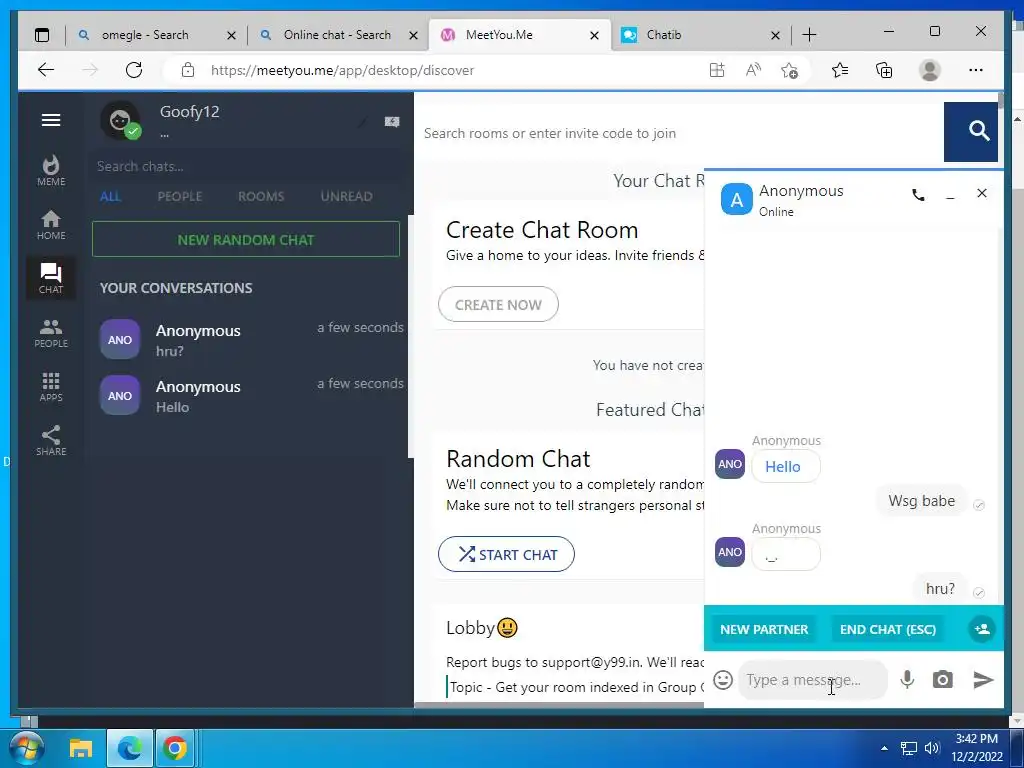Image resolution: width=1024 pixels, height=768 pixels.
Task: Click the add friend icon in chat bar
Action: click(x=982, y=629)
